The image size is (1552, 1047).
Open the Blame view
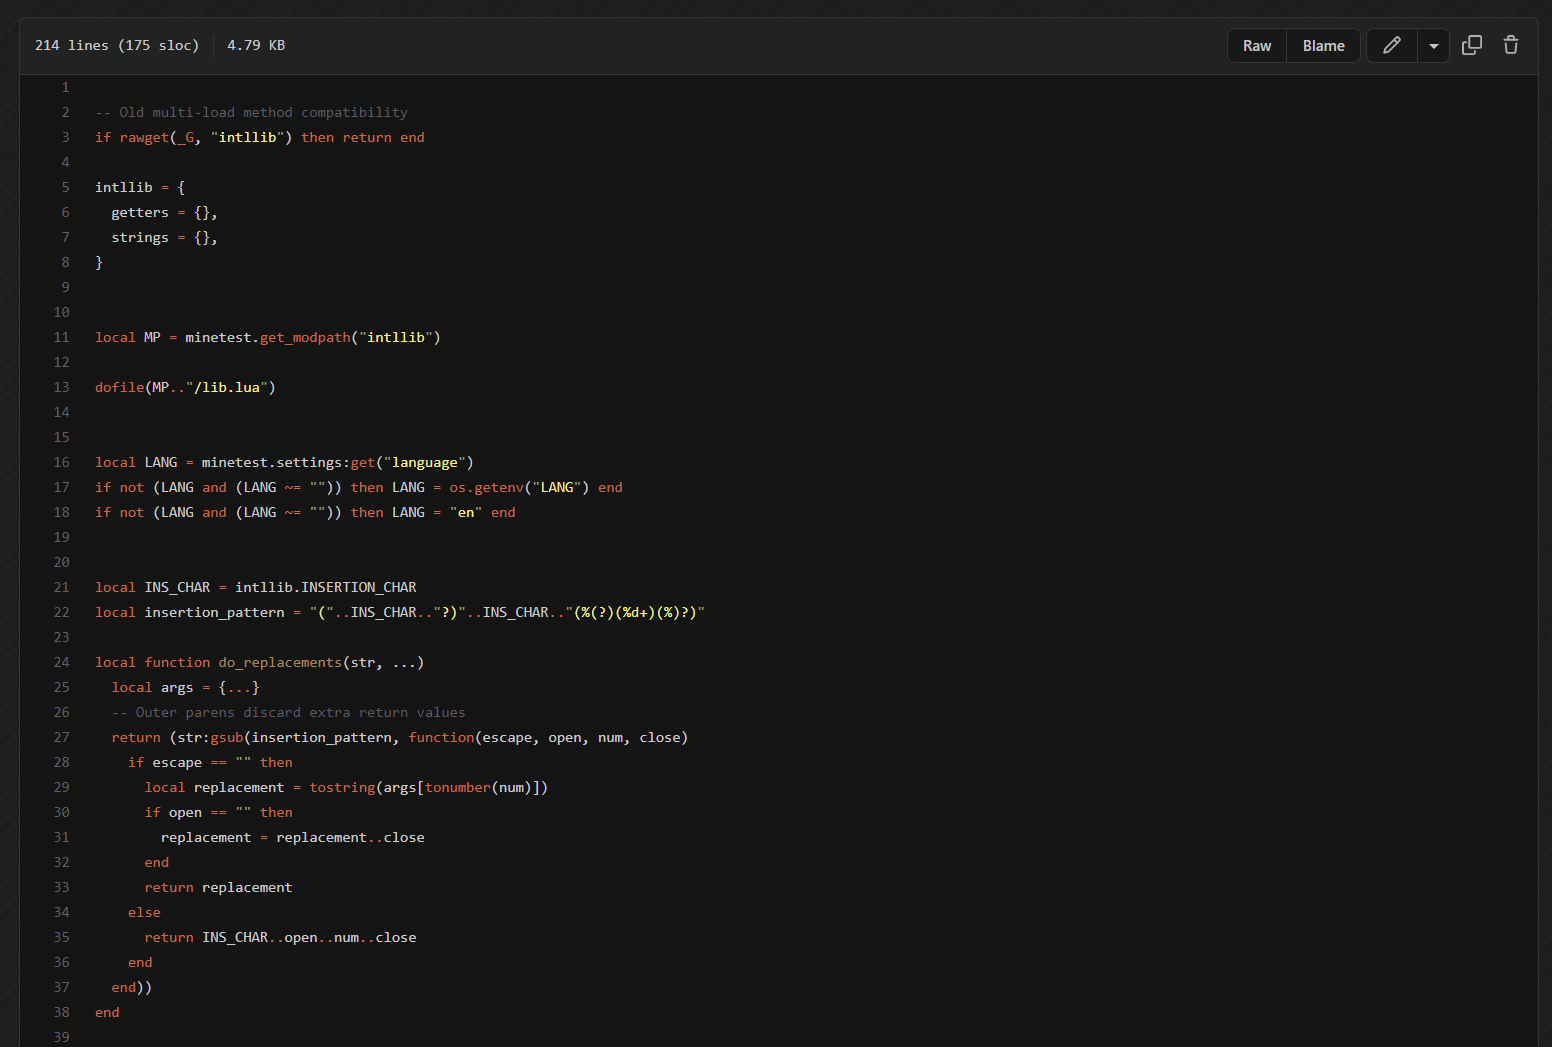click(x=1323, y=46)
